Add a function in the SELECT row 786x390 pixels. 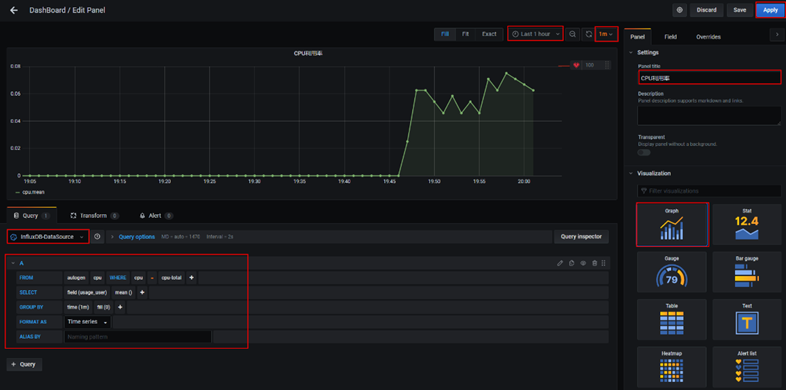coord(142,292)
